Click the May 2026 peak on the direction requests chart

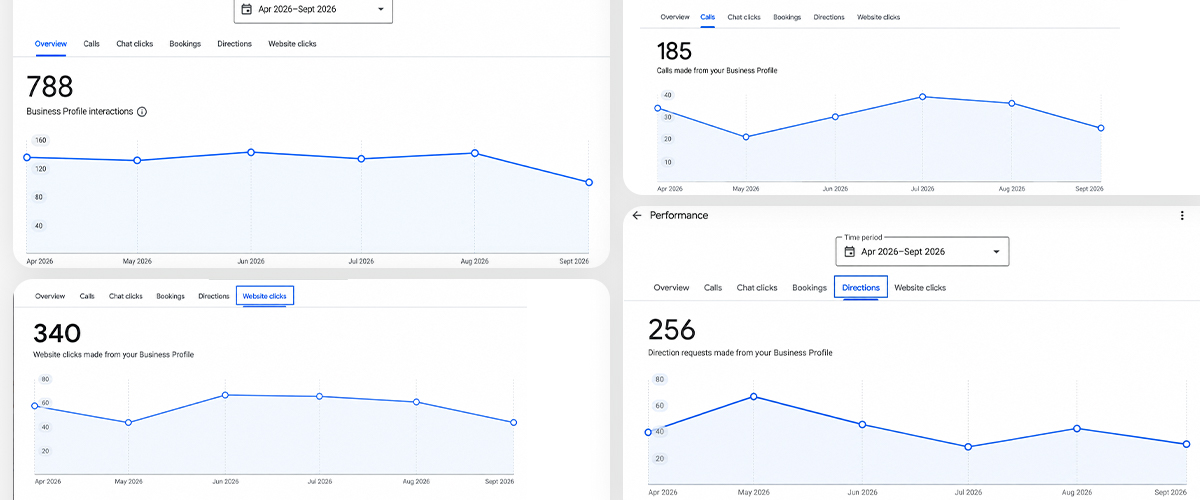(755, 397)
